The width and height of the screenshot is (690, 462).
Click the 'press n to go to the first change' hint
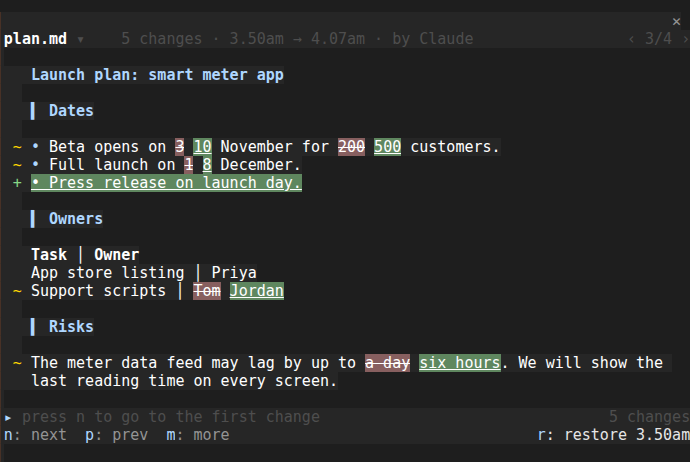coord(171,417)
